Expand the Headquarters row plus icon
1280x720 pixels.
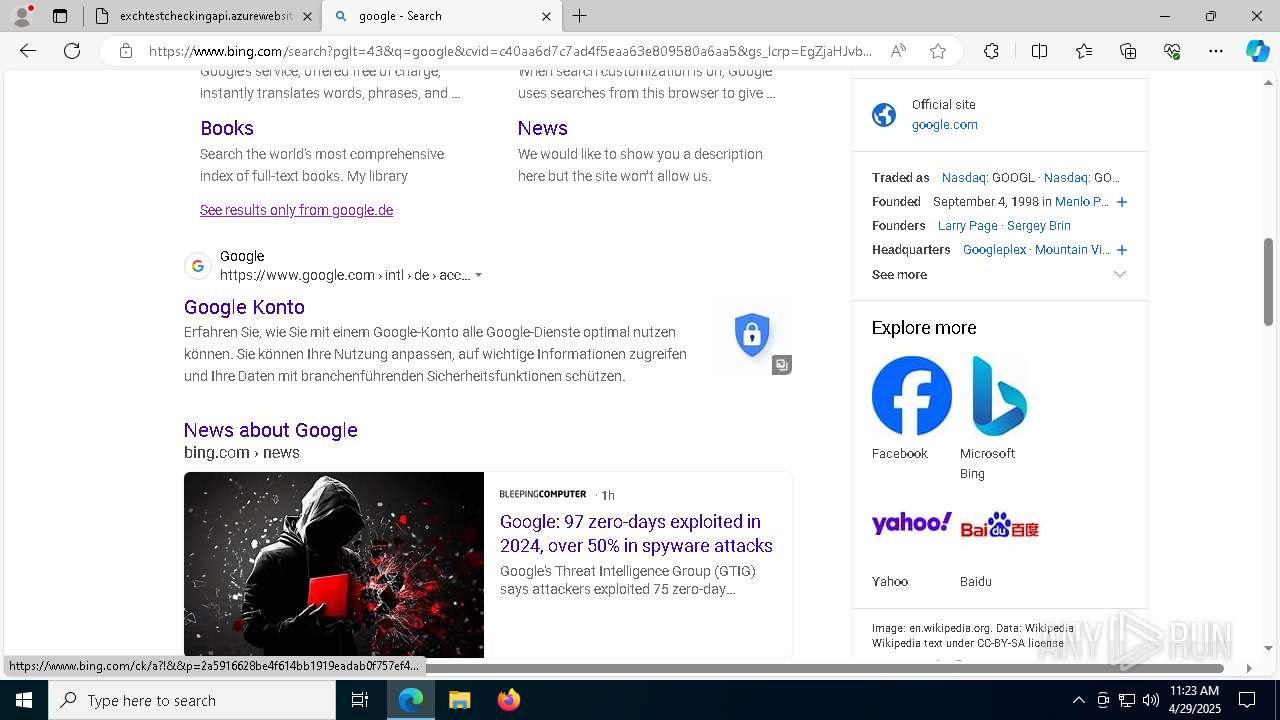click(x=1122, y=250)
